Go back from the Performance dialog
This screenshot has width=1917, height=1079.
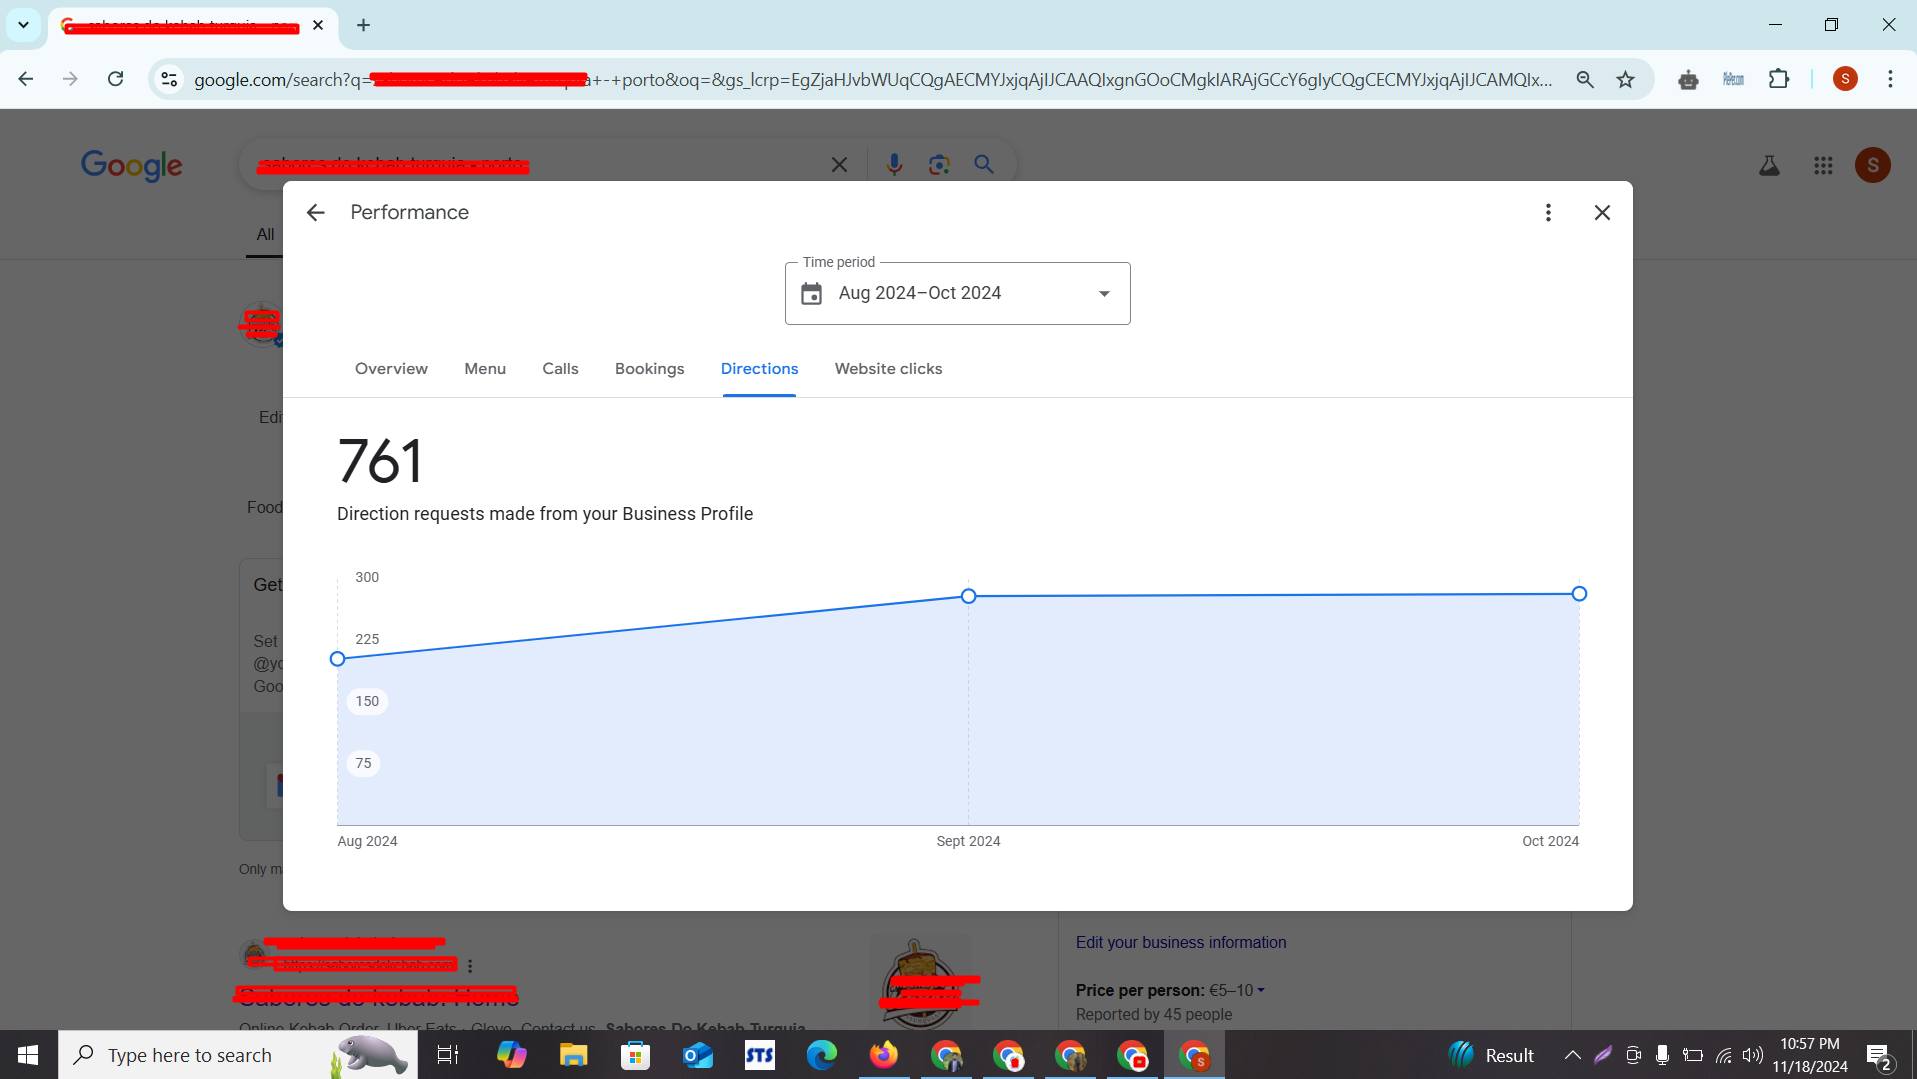coord(315,212)
